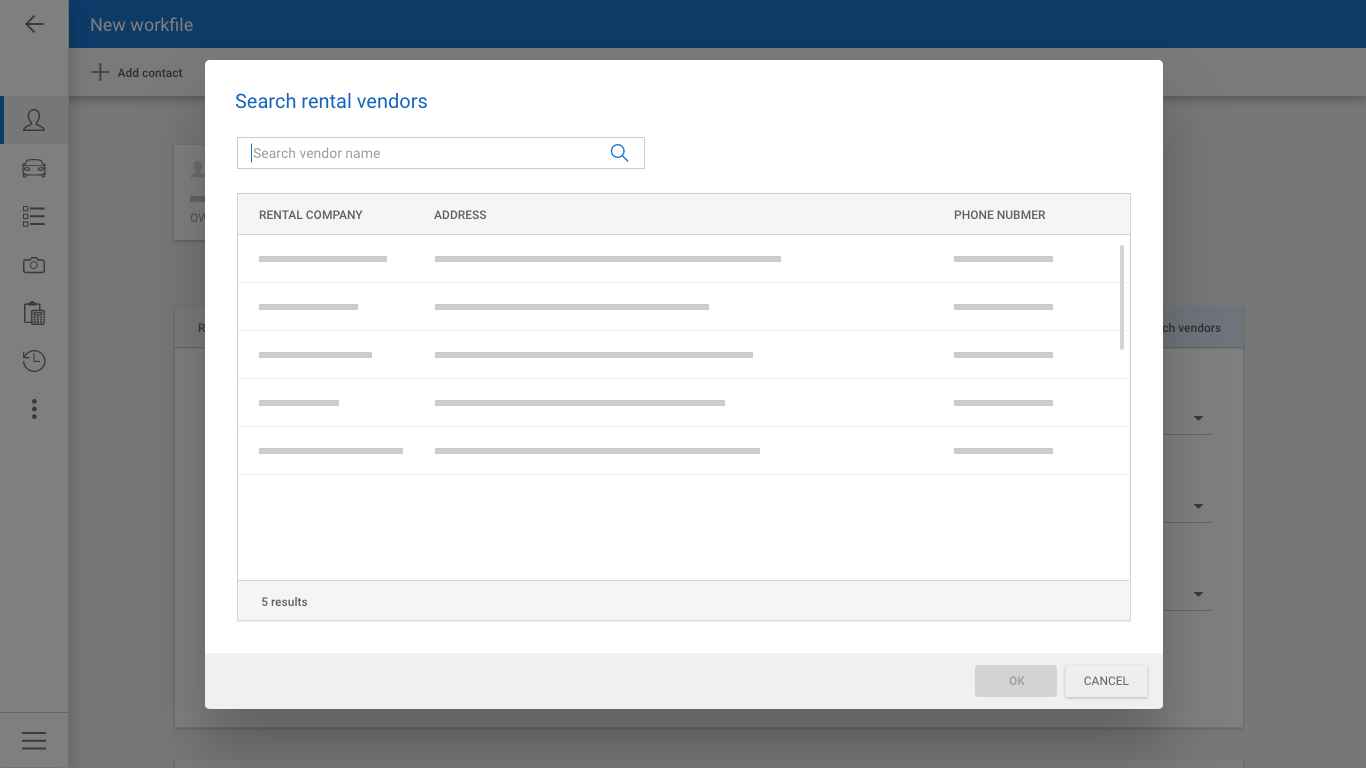
Task: Open the hamburger menu at bottom left
Action: coord(34,740)
